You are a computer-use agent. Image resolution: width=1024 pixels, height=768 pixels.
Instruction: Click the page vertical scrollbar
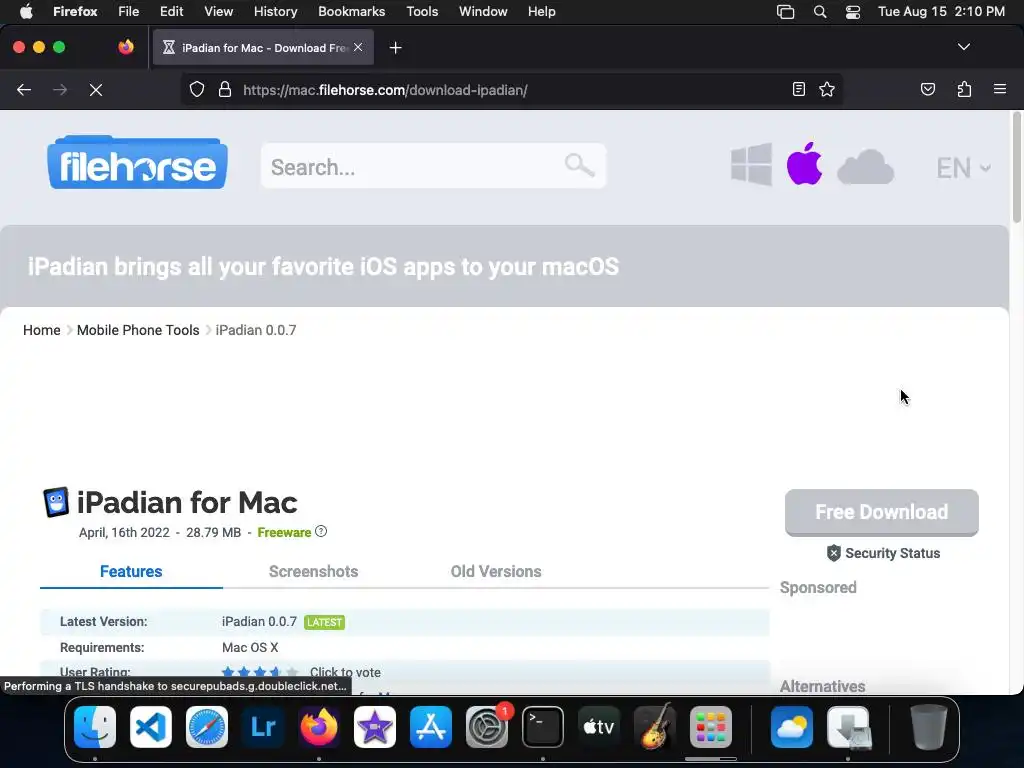click(x=1016, y=167)
